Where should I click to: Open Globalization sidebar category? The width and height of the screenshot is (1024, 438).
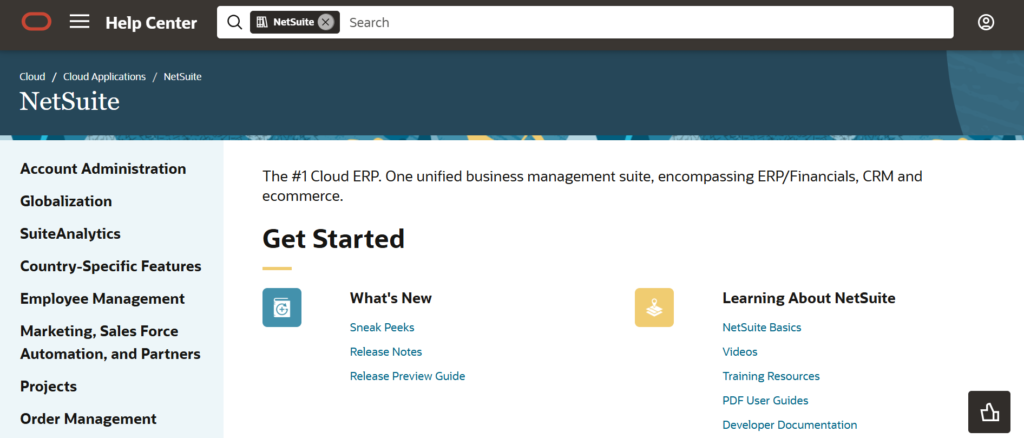pos(66,201)
